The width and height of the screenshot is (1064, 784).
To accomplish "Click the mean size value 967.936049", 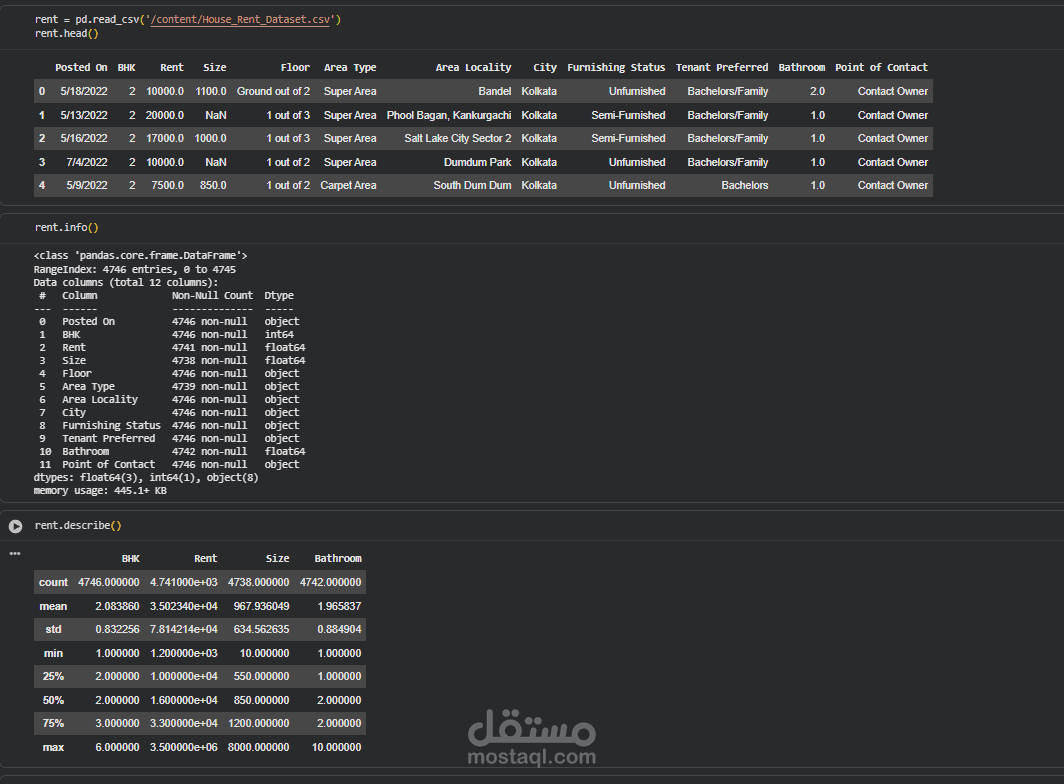I will (261, 606).
